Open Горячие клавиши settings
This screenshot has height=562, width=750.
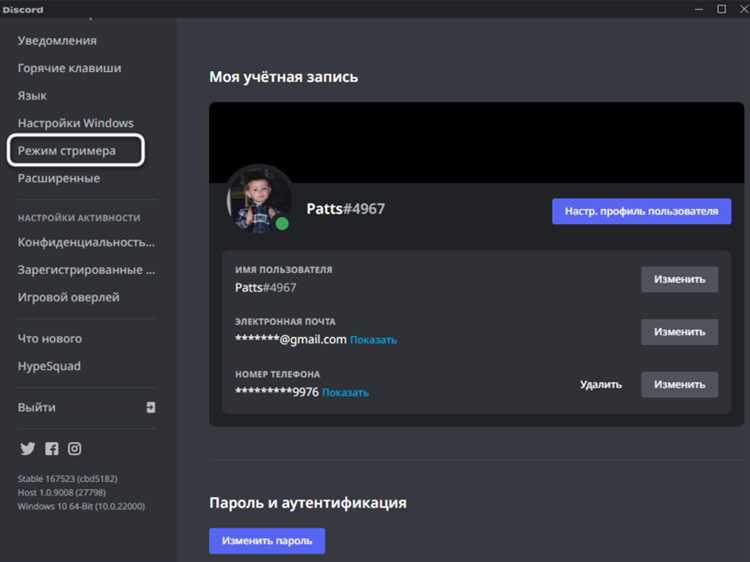coord(69,68)
